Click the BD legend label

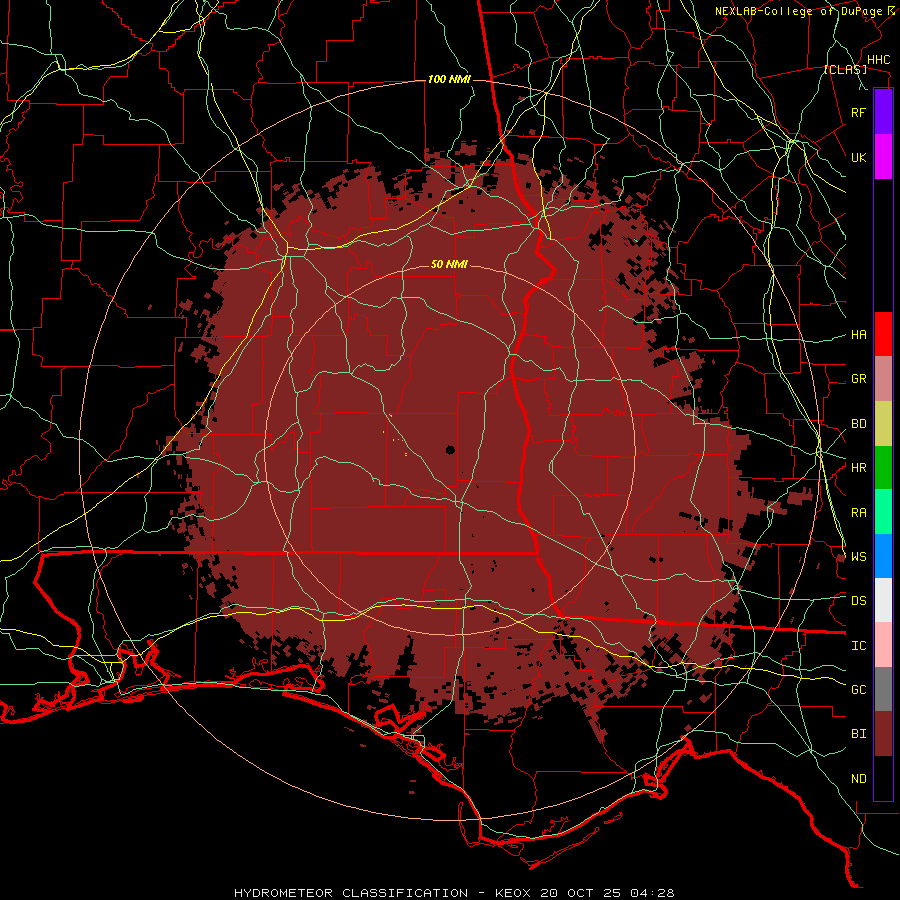tap(859, 424)
